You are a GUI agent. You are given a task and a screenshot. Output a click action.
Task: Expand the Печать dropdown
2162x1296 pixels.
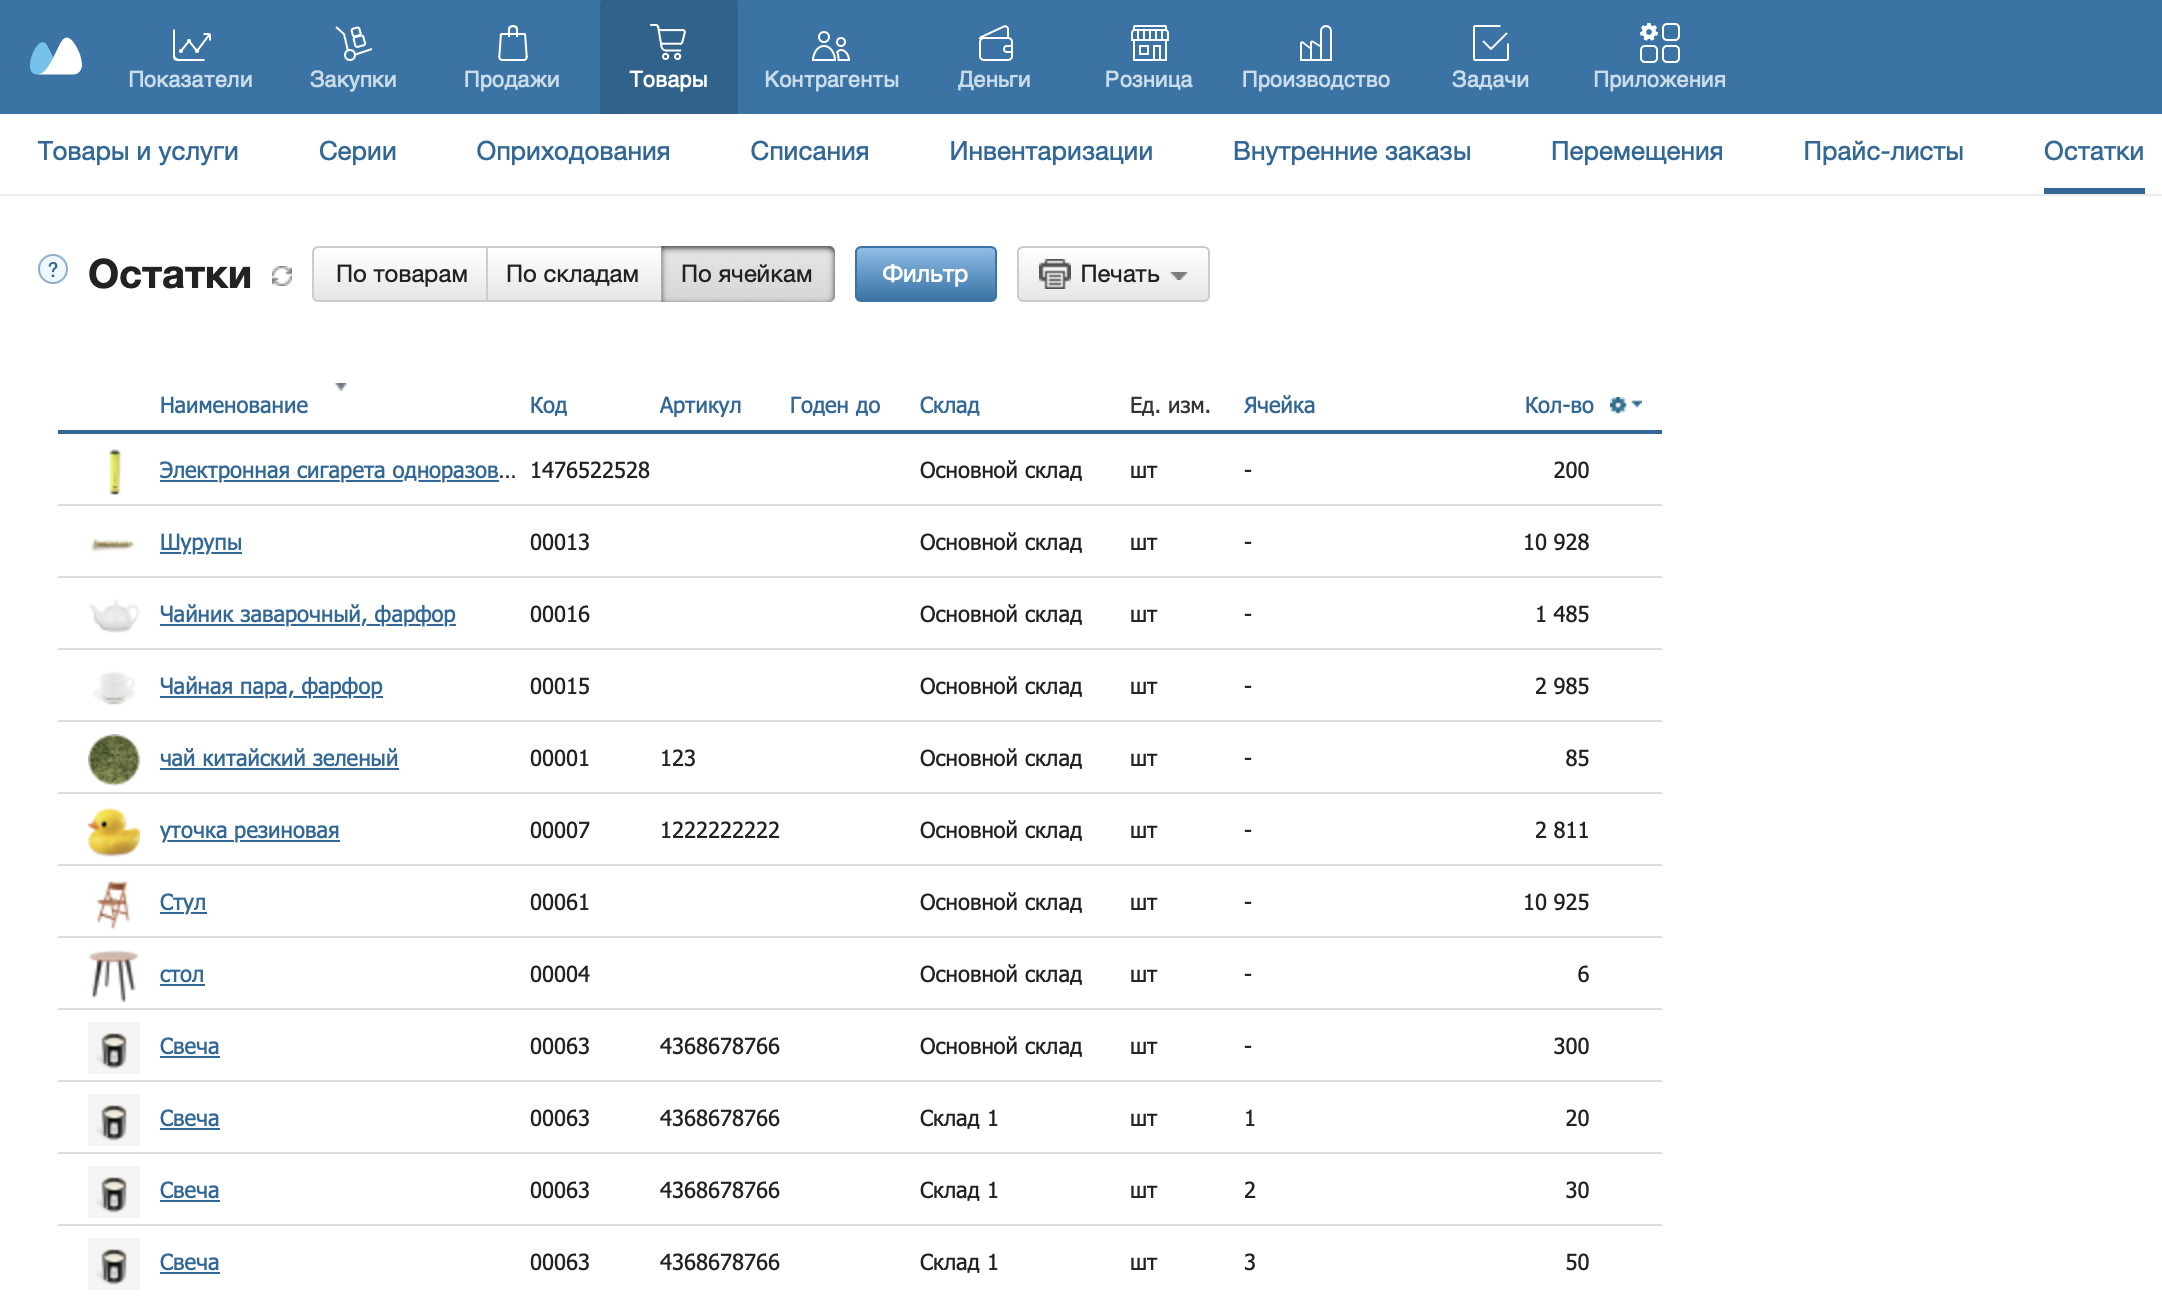click(x=1112, y=274)
